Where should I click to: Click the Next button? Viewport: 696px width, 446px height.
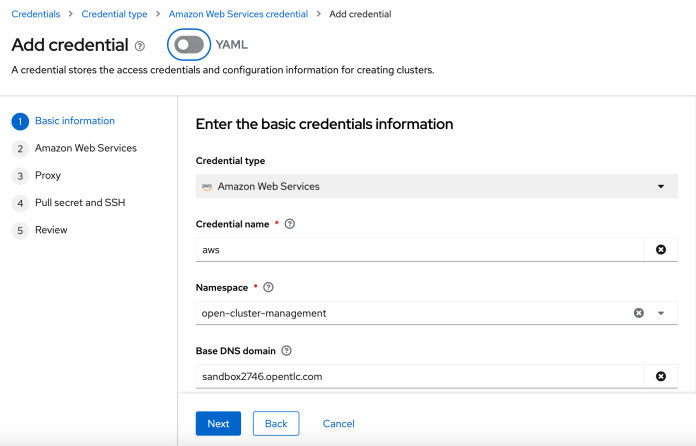[218, 423]
